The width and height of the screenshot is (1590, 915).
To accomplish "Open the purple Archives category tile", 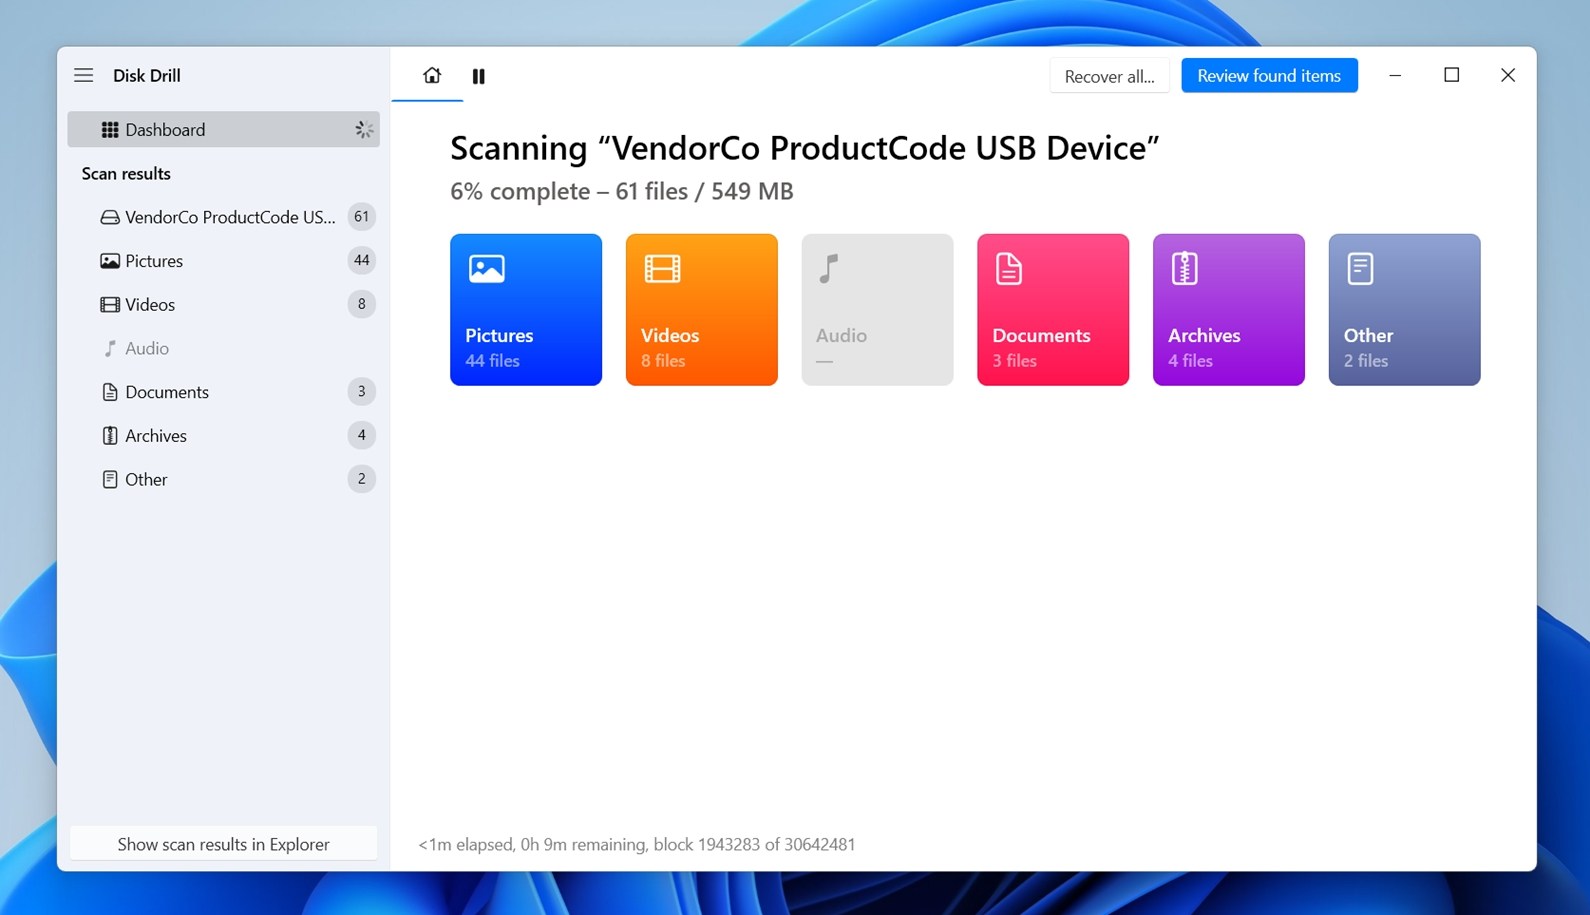I will click(x=1228, y=310).
